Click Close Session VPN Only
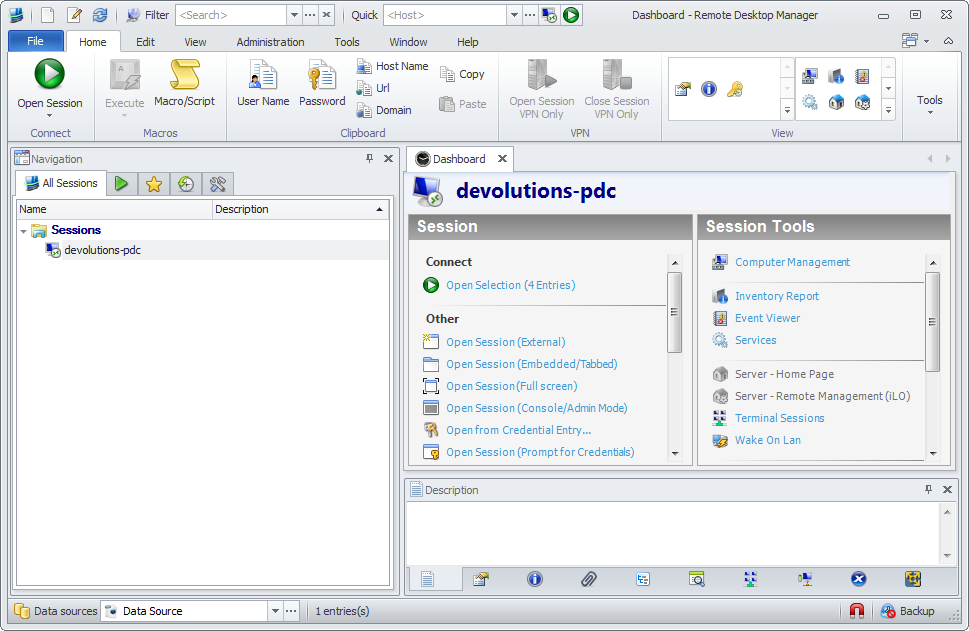 coord(616,89)
